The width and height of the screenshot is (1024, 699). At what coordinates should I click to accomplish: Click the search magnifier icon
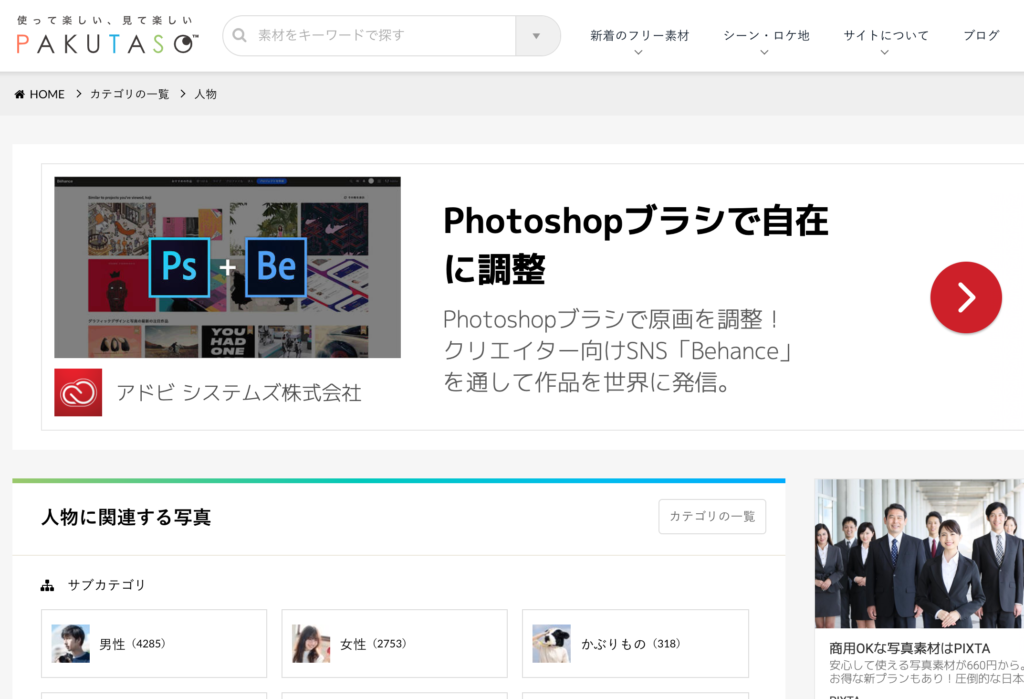[240, 36]
